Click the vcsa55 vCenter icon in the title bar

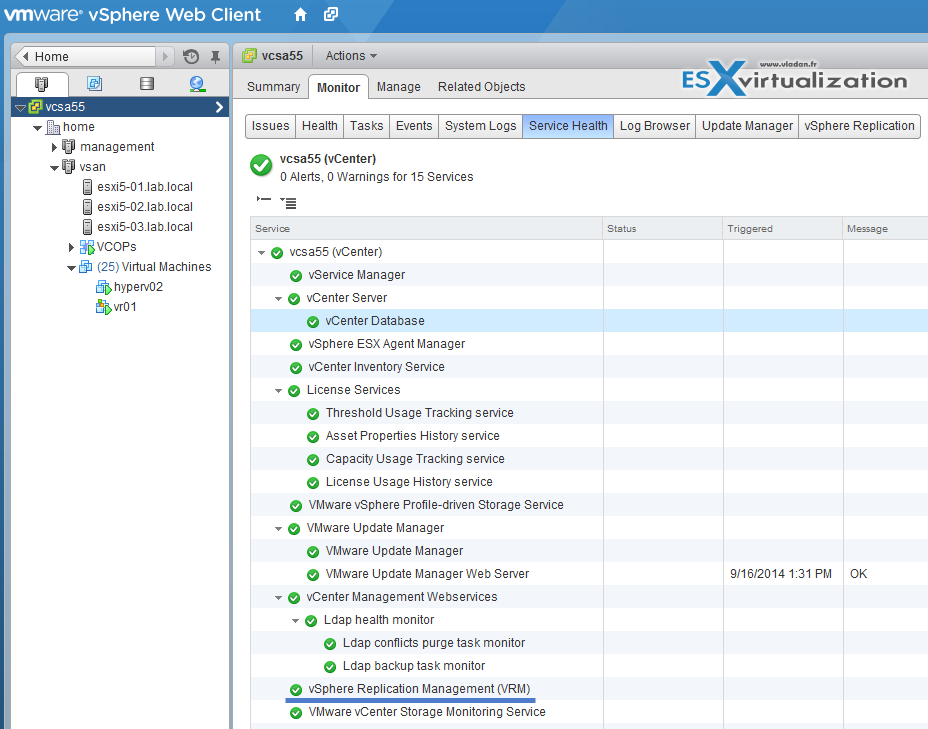pyautogui.click(x=250, y=56)
